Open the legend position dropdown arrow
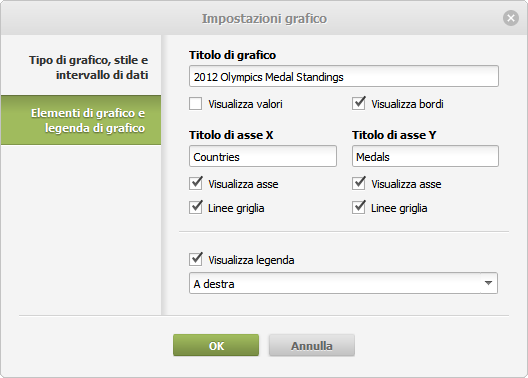 coord(488,283)
